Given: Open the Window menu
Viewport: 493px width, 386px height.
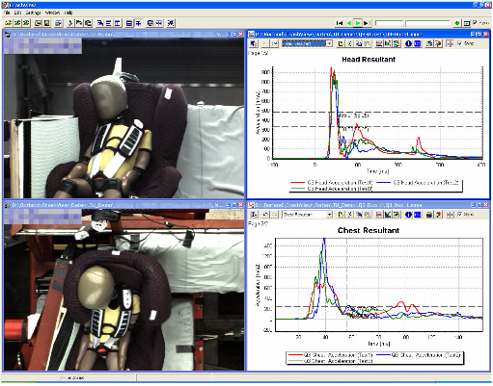Looking at the screenshot, I should click(x=52, y=13).
